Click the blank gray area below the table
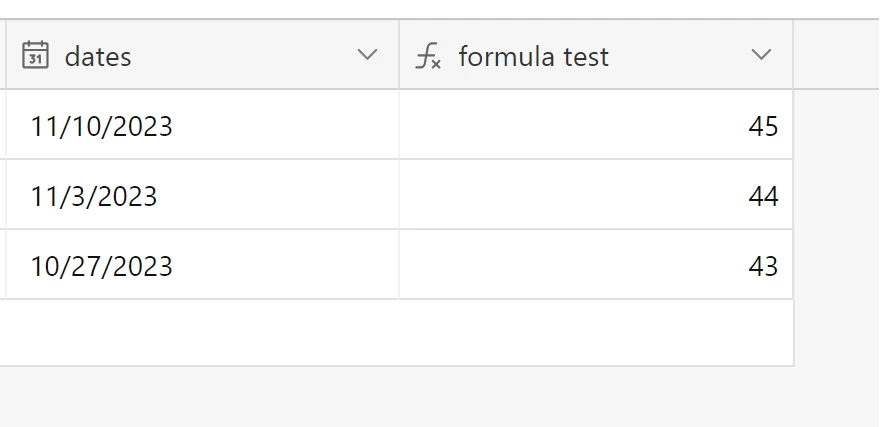Image resolution: width=880 pixels, height=427 pixels. point(440,397)
